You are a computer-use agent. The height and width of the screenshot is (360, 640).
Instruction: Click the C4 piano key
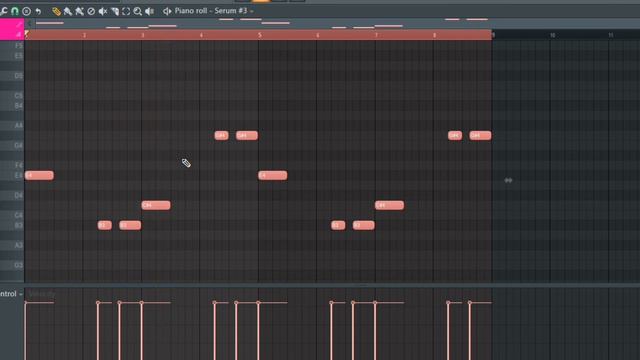click(12, 215)
